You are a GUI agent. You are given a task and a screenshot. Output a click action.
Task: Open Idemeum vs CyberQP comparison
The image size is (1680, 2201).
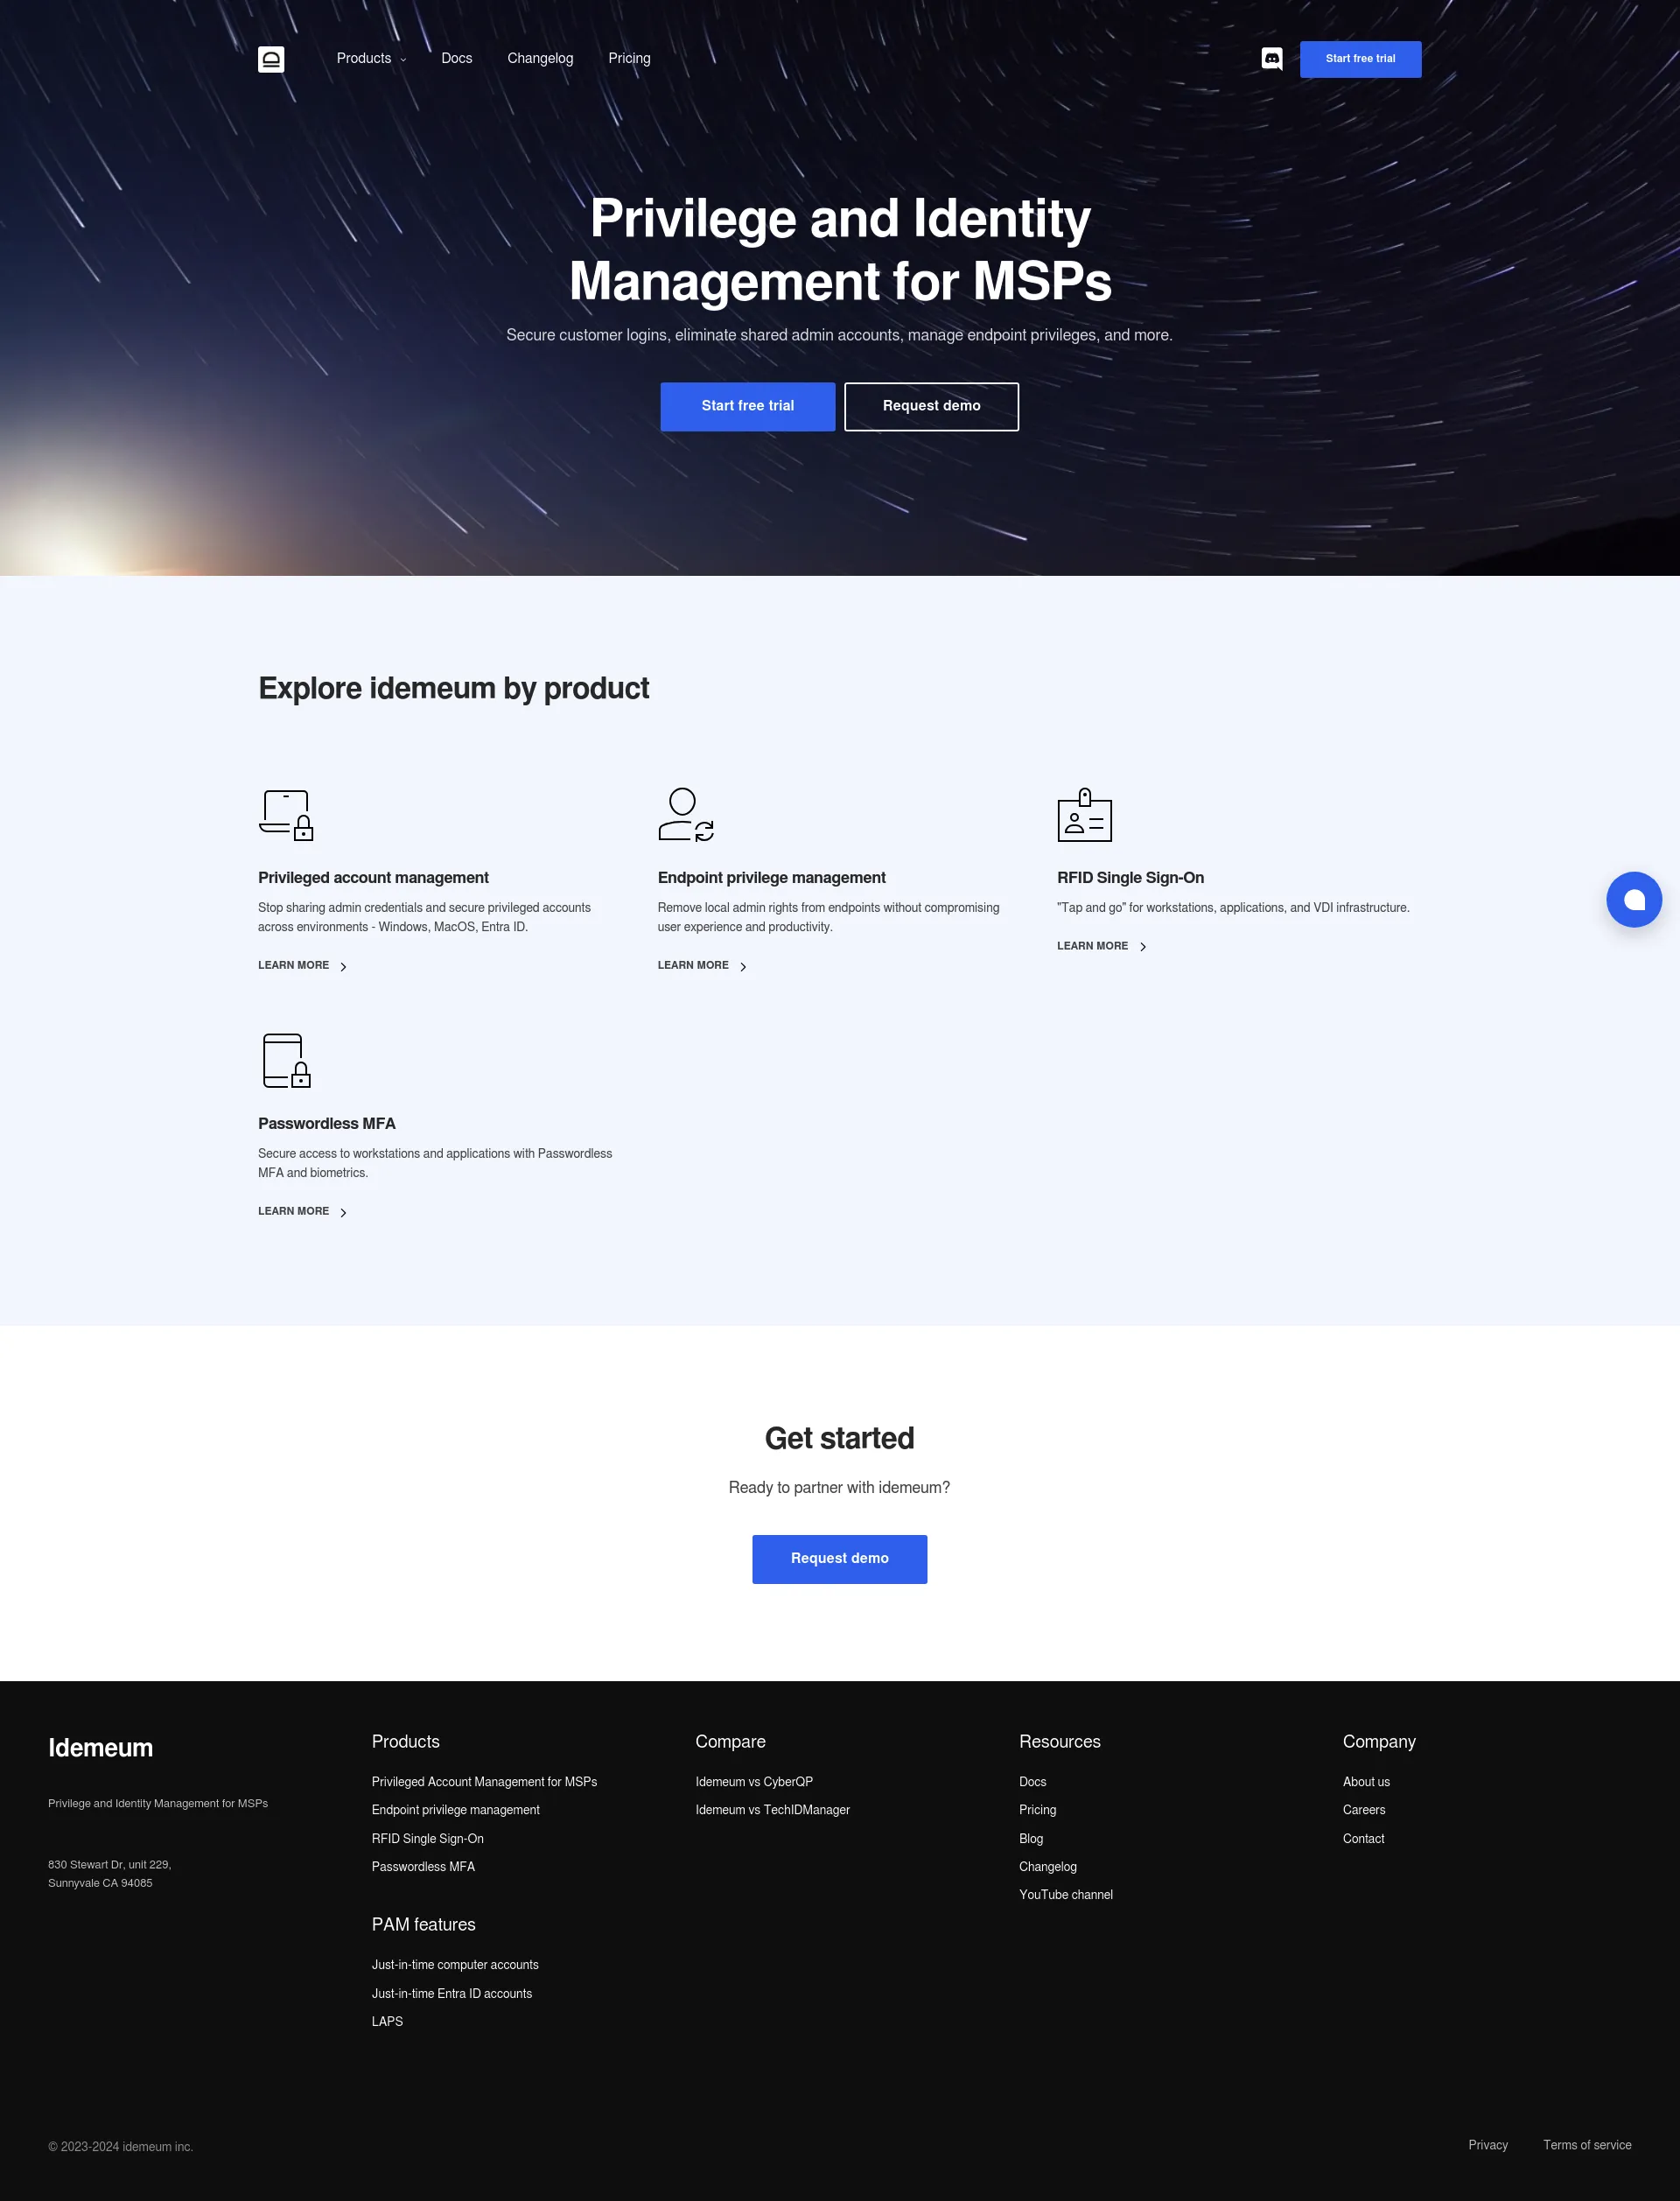tap(754, 1782)
